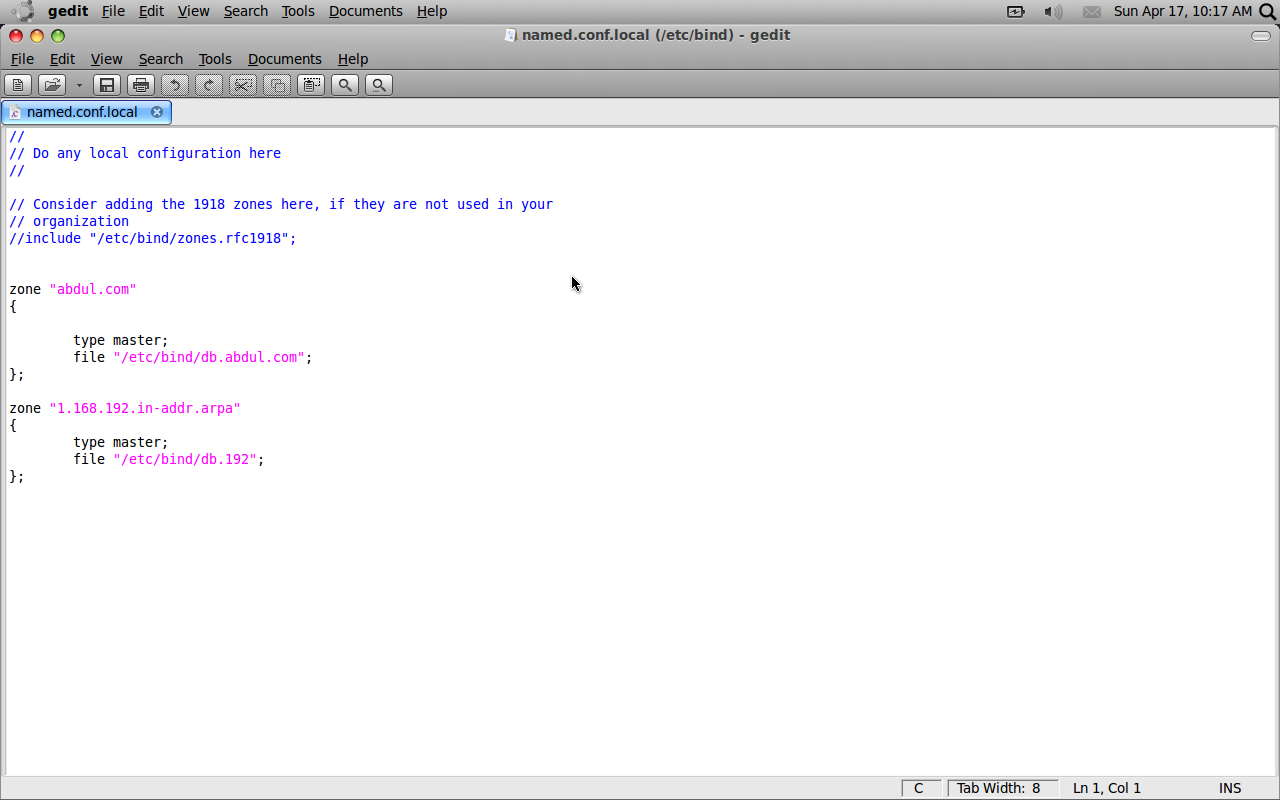Click the file "/etc/bind/db.abdul.com" line
The image size is (1280, 800).
pos(193,357)
